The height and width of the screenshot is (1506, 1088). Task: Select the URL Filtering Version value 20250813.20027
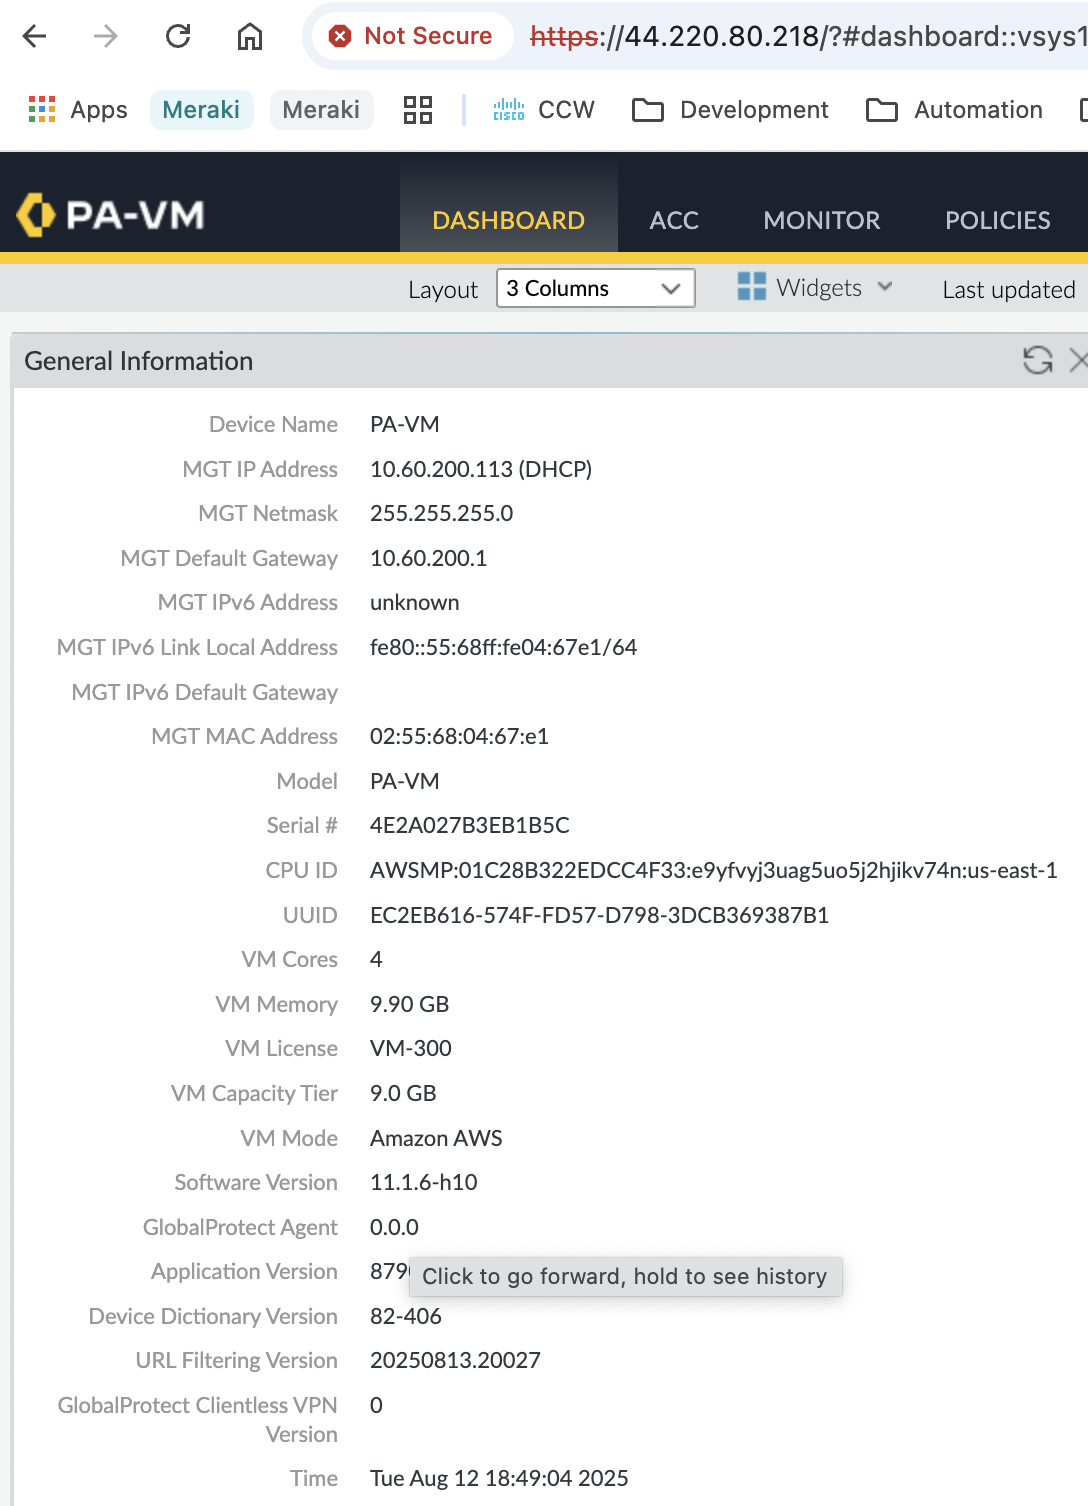click(455, 1360)
